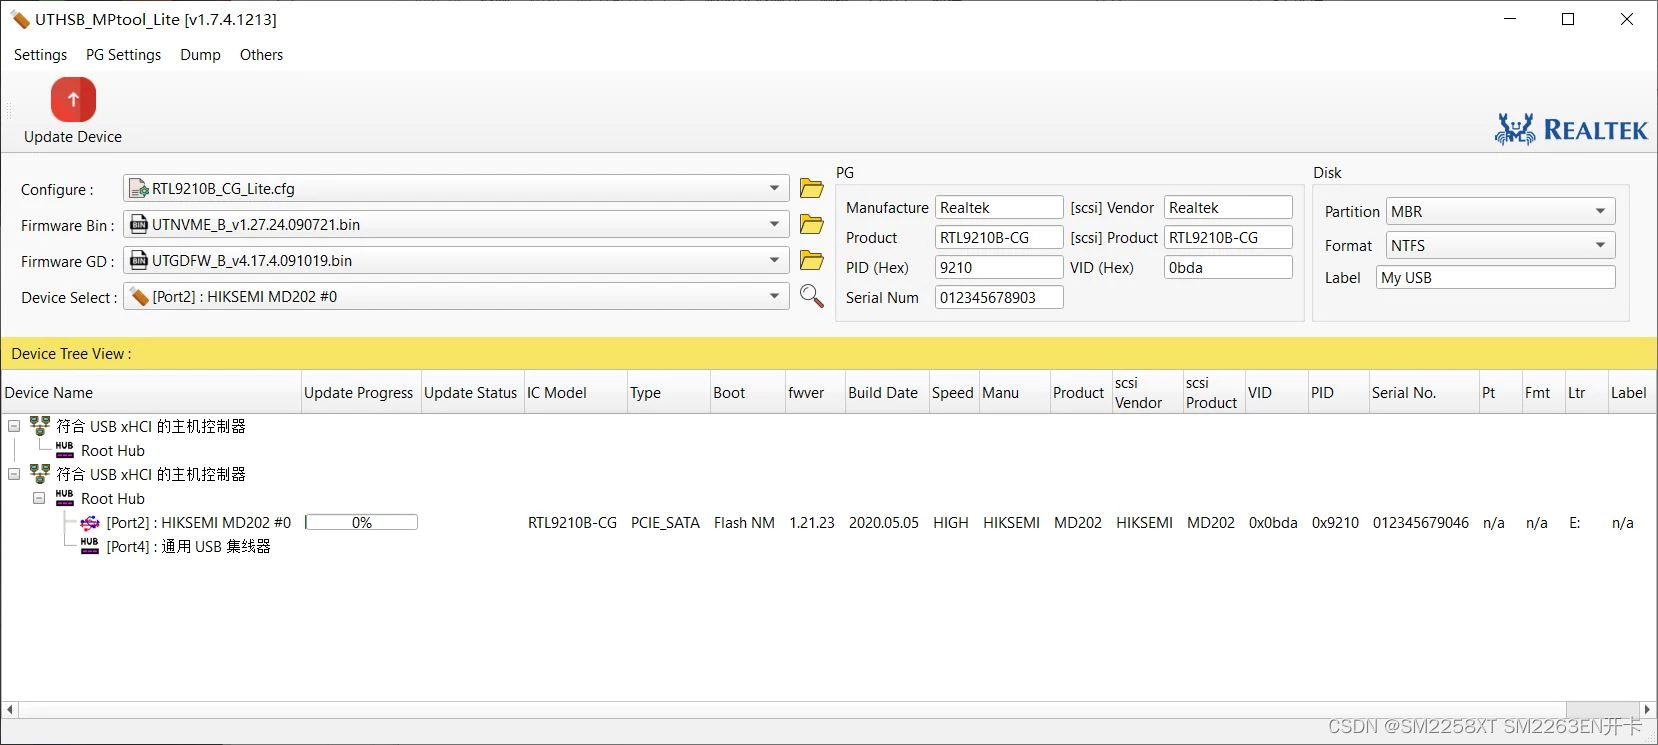This screenshot has height=745, width=1658.
Task: Click the 1.21.23 firmware version cell
Action: point(811,522)
